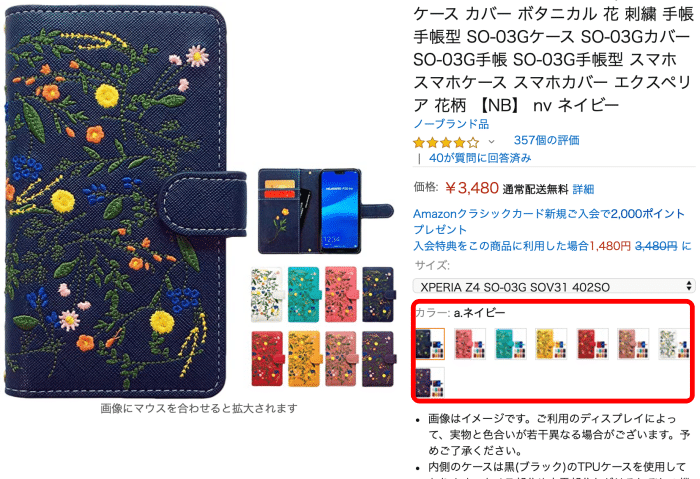The image size is (700, 479).
Task: Click the product title text
Action: (x=554, y=59)
